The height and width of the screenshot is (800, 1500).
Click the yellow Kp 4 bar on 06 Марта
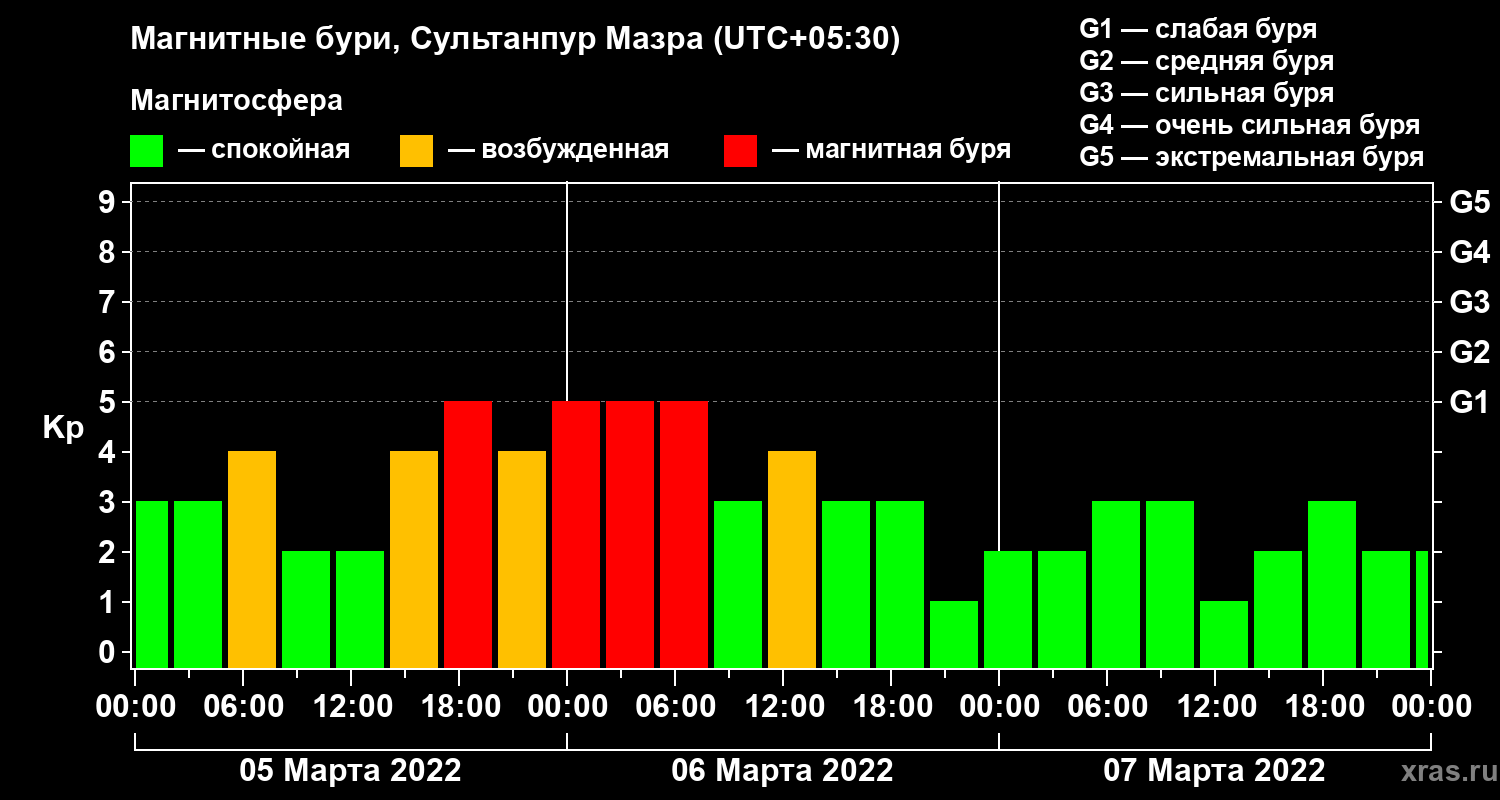pyautogui.click(x=792, y=560)
